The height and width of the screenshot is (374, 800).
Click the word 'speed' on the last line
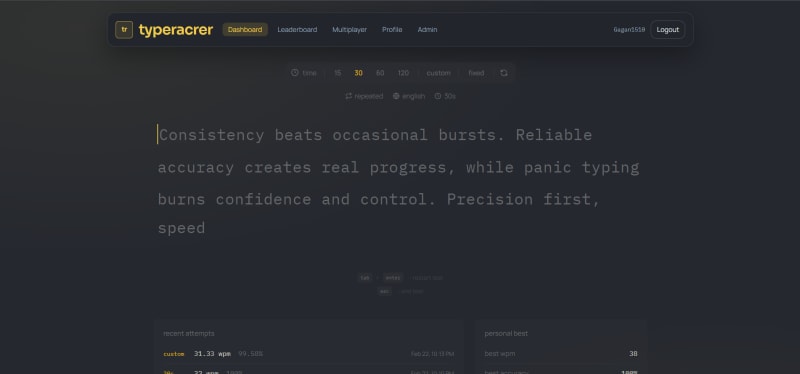[181, 228]
